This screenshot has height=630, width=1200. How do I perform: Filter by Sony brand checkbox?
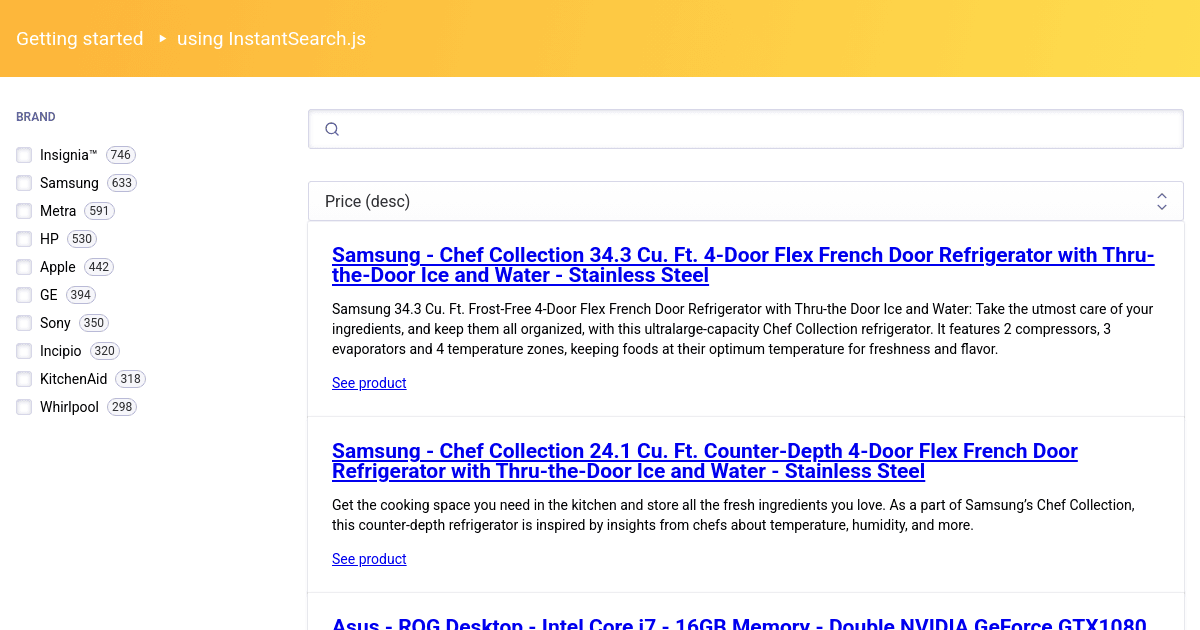(24, 323)
